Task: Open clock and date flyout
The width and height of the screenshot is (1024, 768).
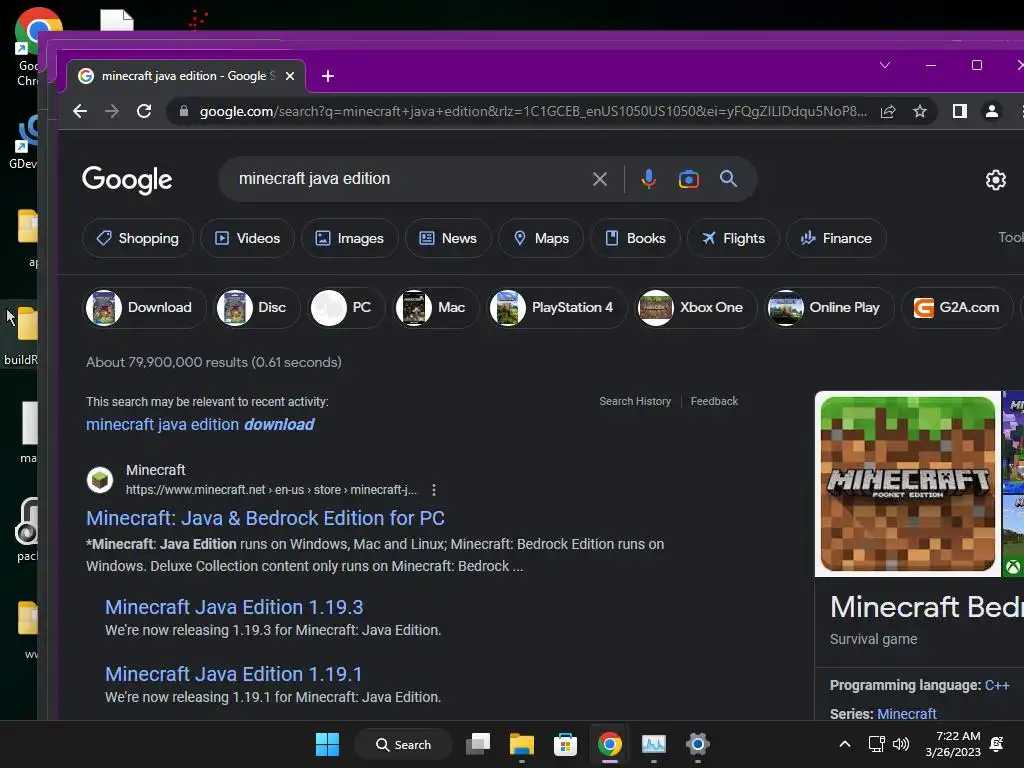Action: point(953,744)
